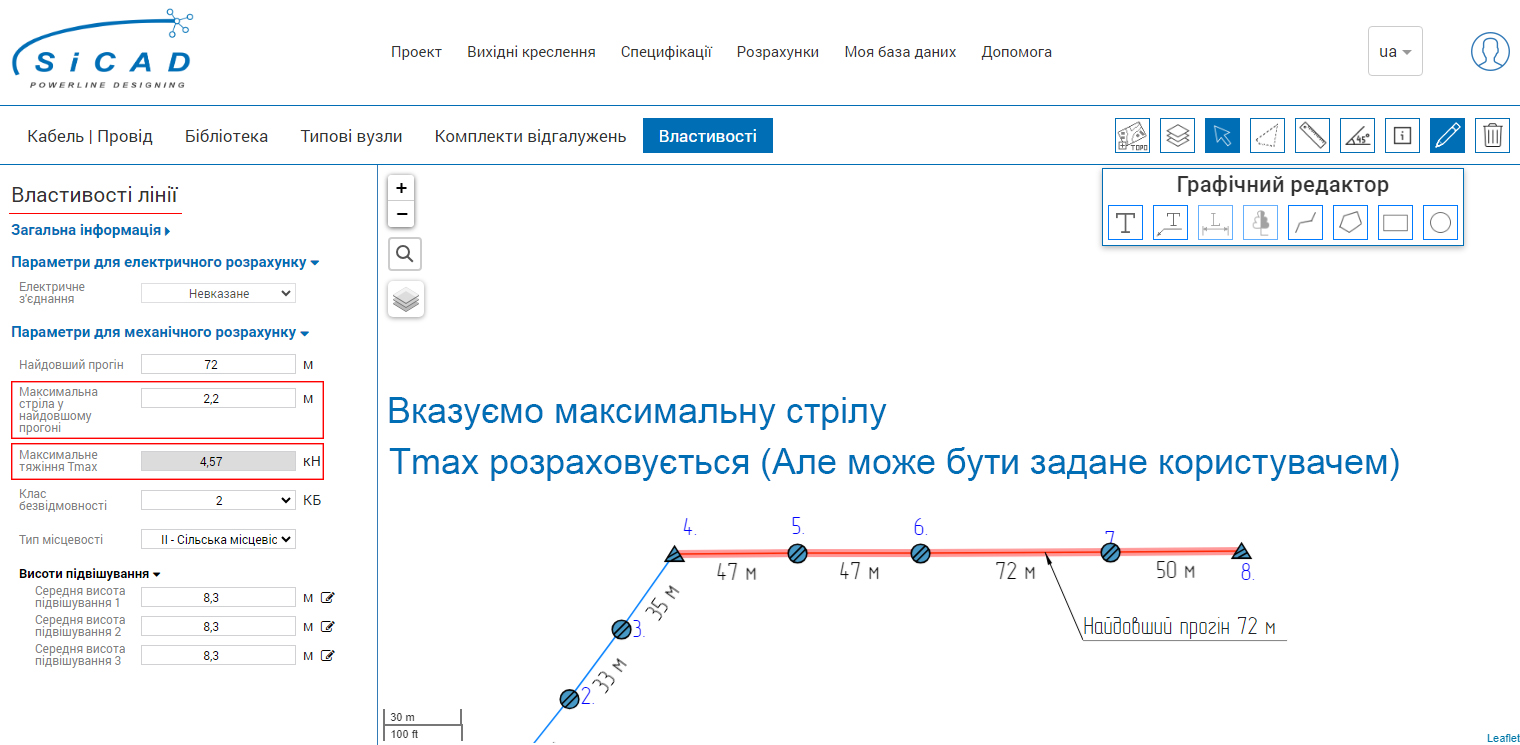Select the ruler measurement tool

pos(1312,135)
